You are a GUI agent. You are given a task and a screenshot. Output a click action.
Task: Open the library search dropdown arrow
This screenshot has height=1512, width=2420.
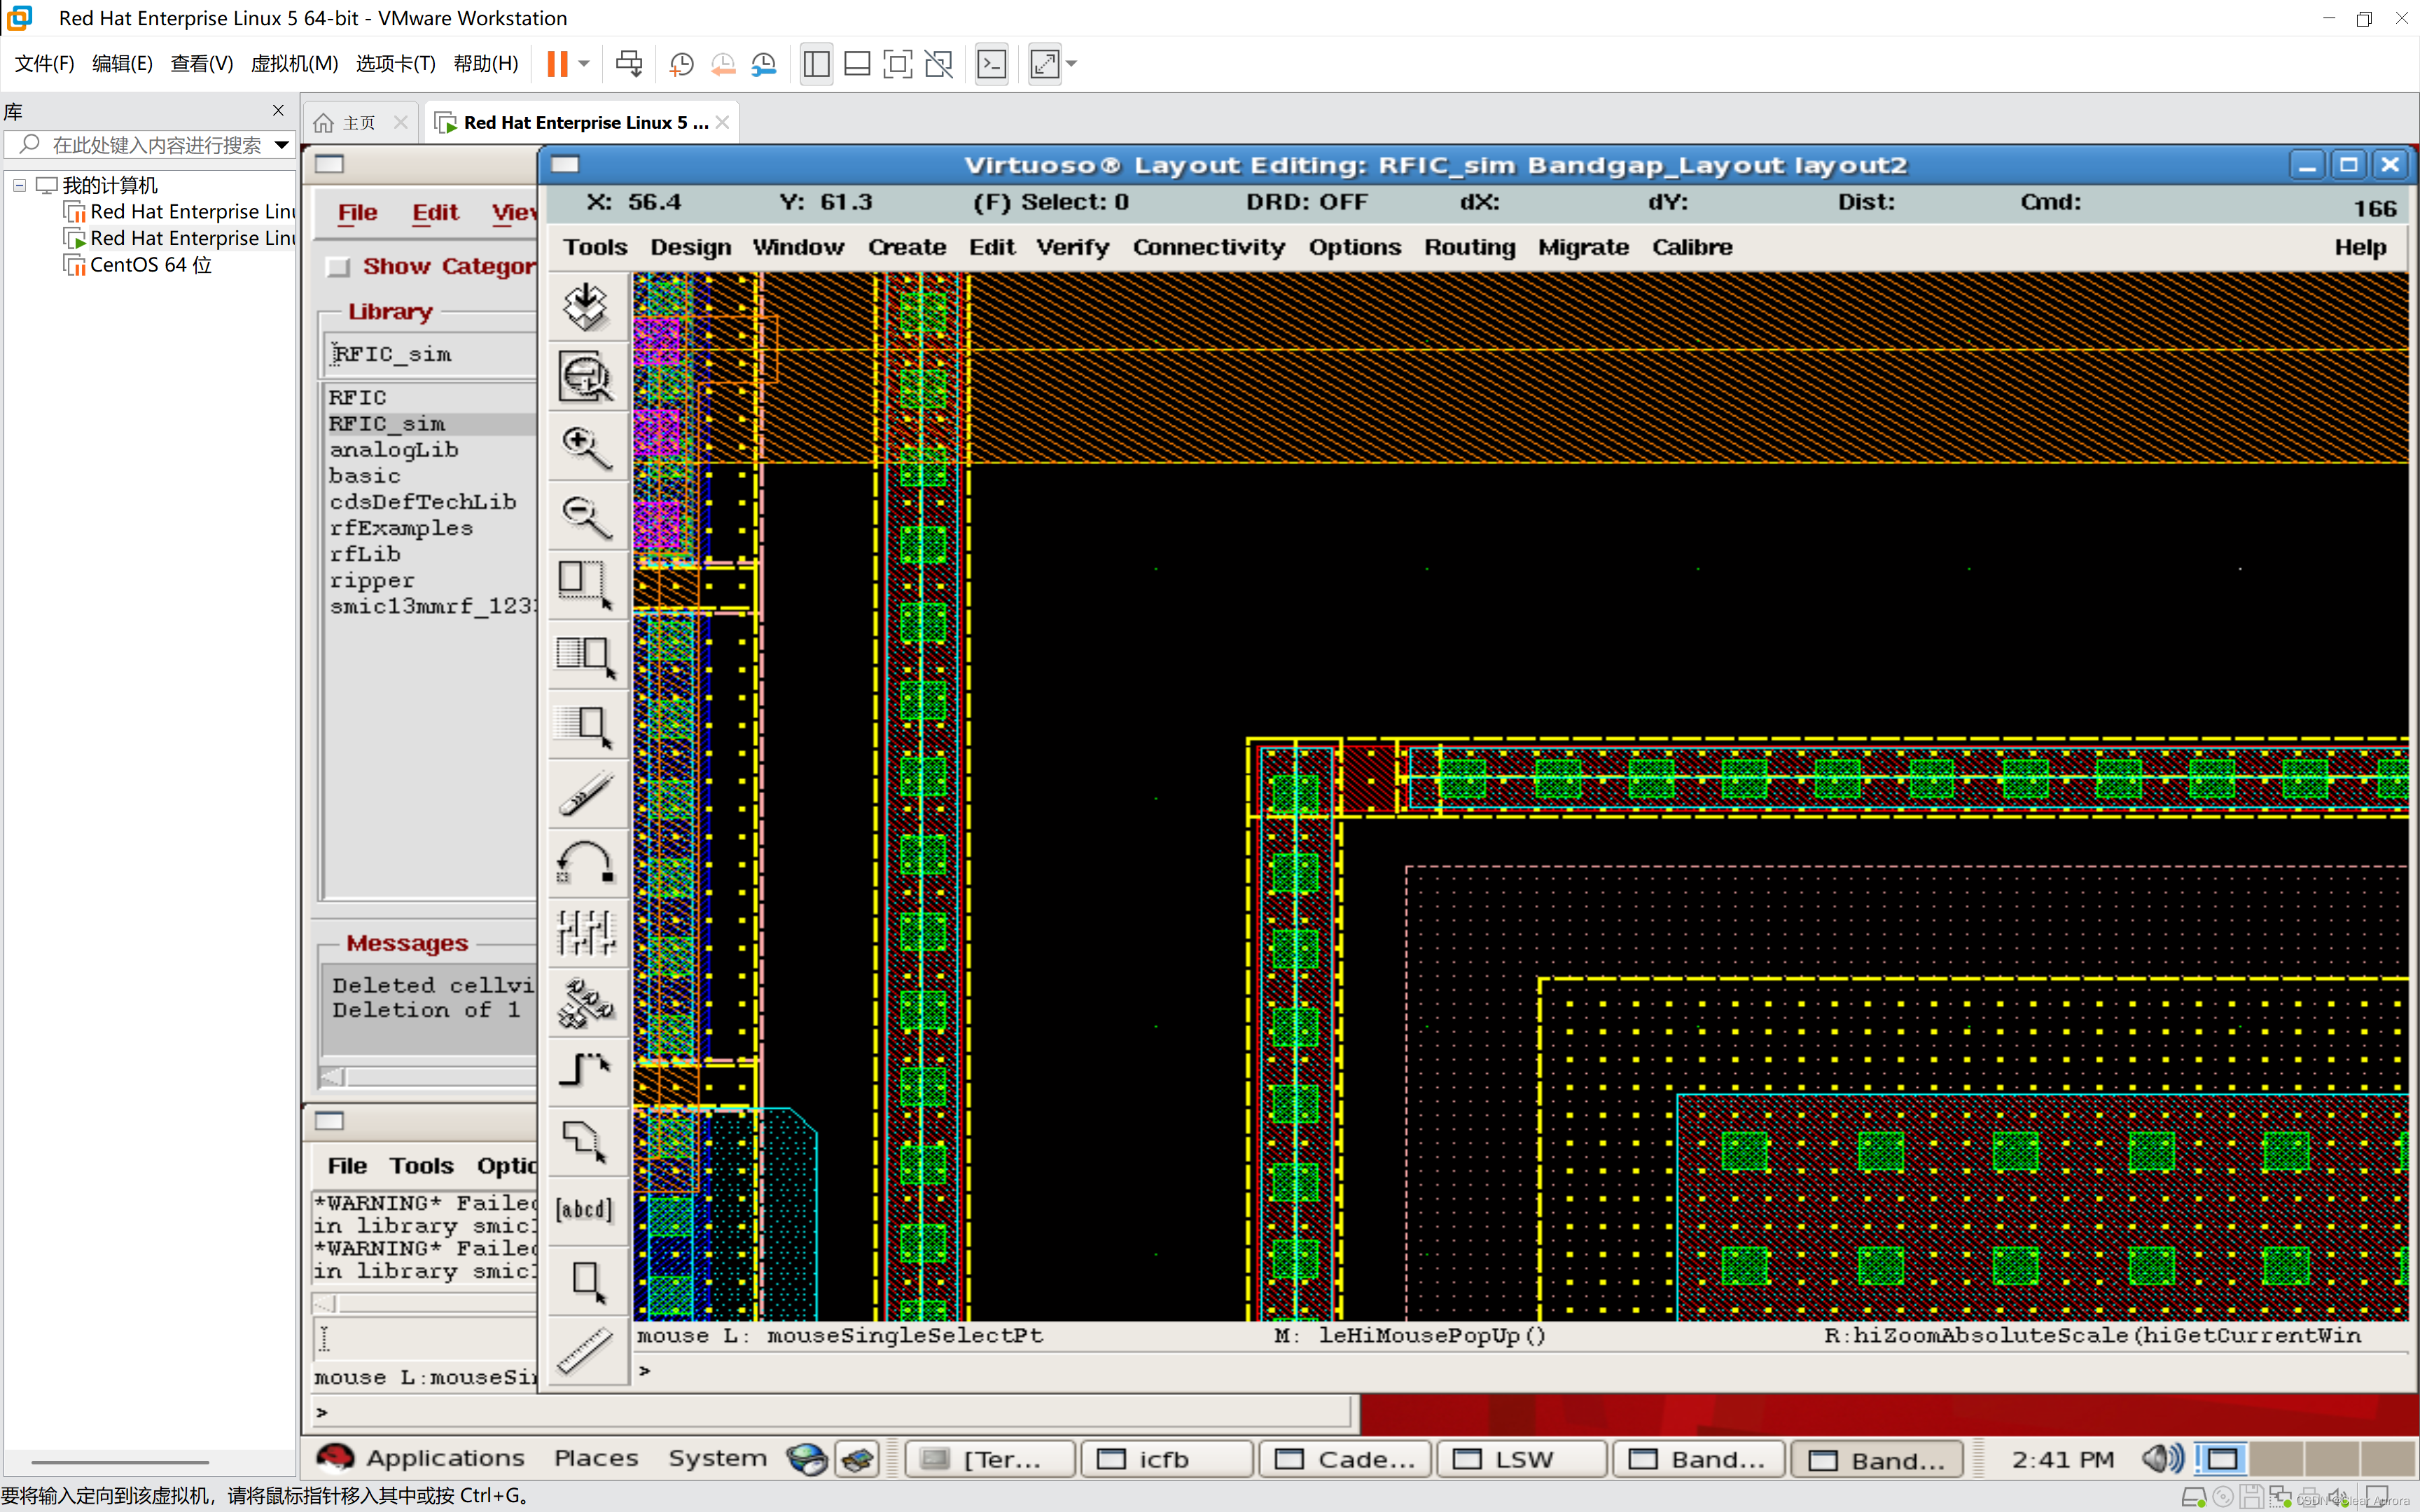pos(282,145)
